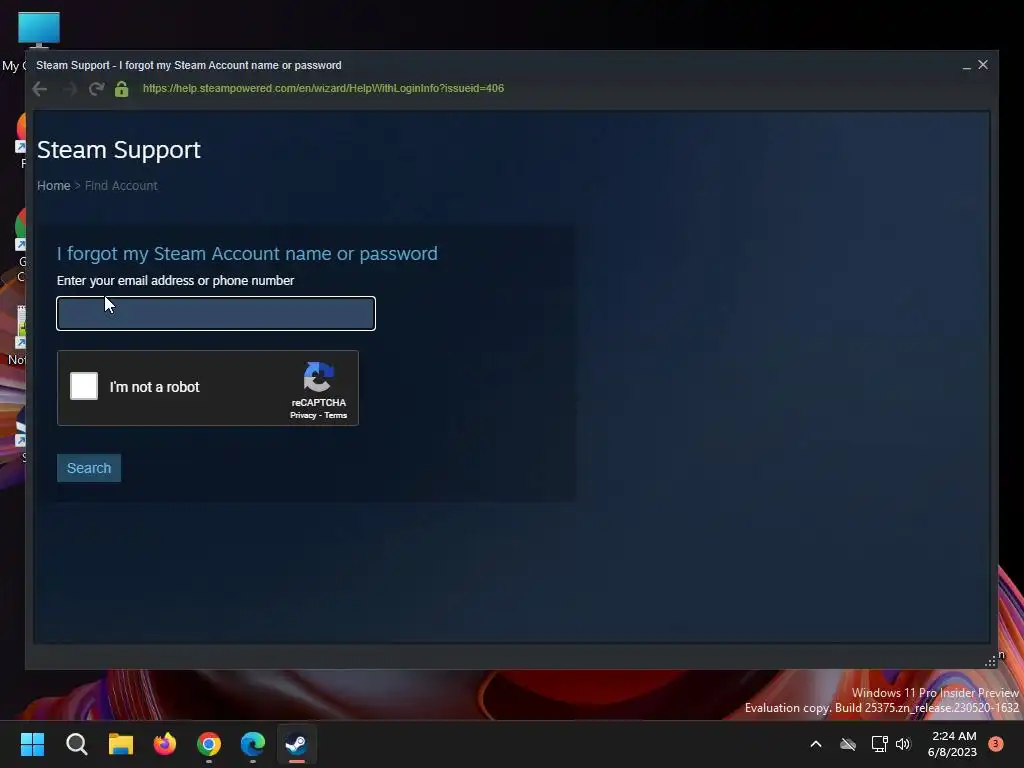Reload the Steam Support page
The height and width of the screenshot is (768, 1024).
(x=97, y=89)
